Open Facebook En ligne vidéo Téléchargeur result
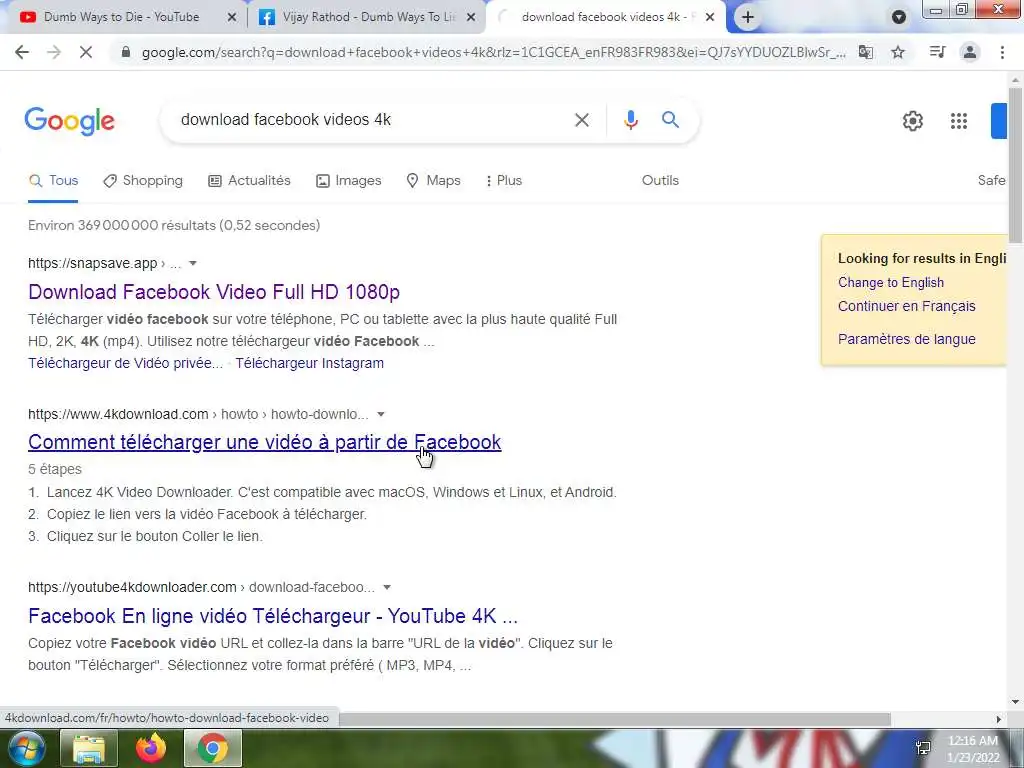 point(273,616)
